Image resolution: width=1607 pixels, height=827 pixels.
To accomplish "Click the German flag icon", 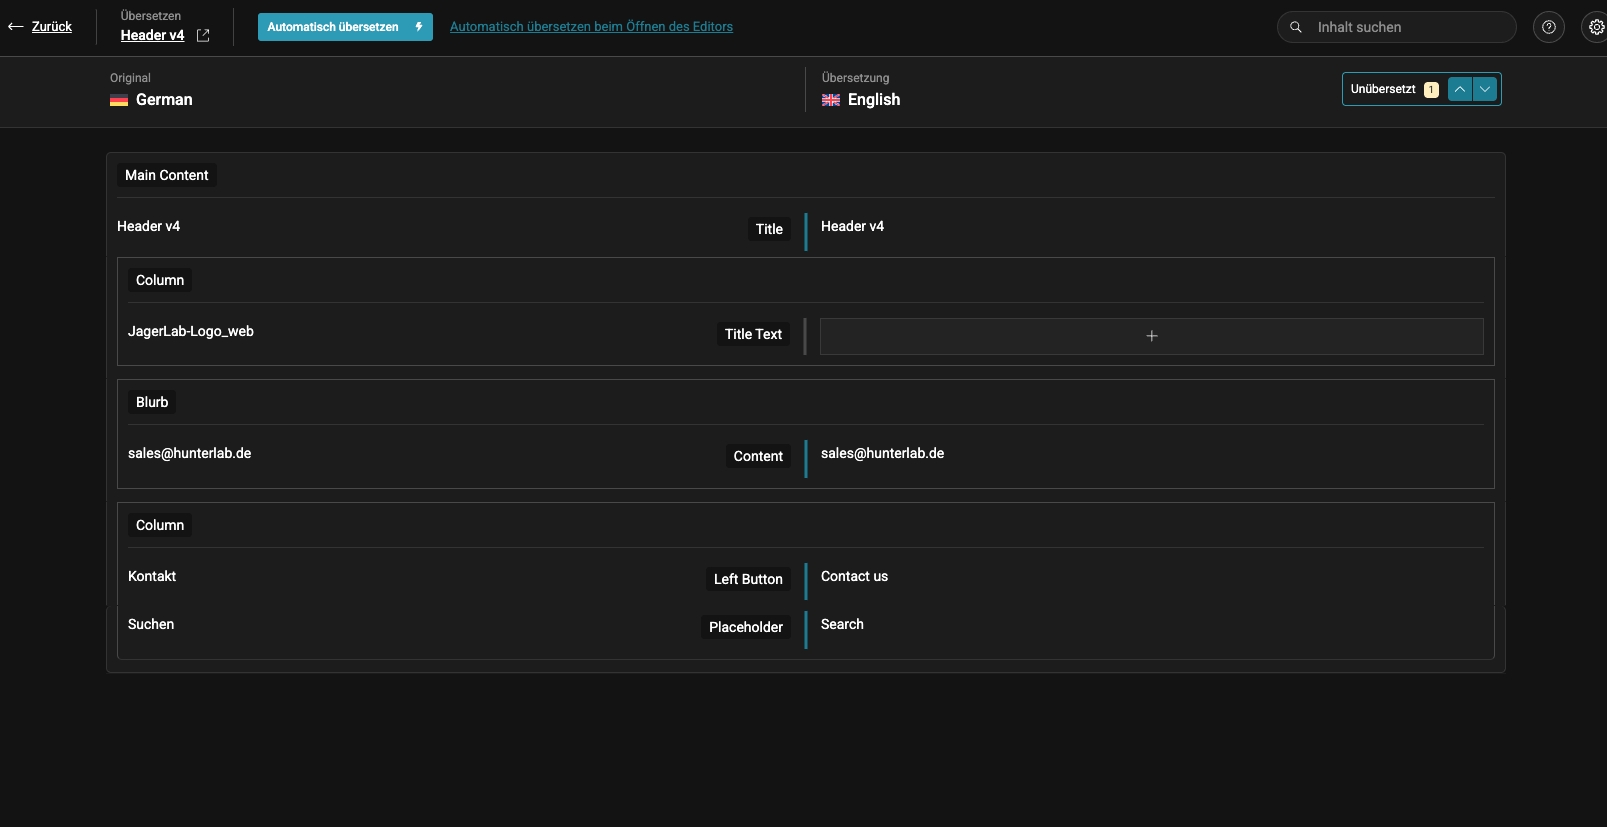I will (x=119, y=100).
